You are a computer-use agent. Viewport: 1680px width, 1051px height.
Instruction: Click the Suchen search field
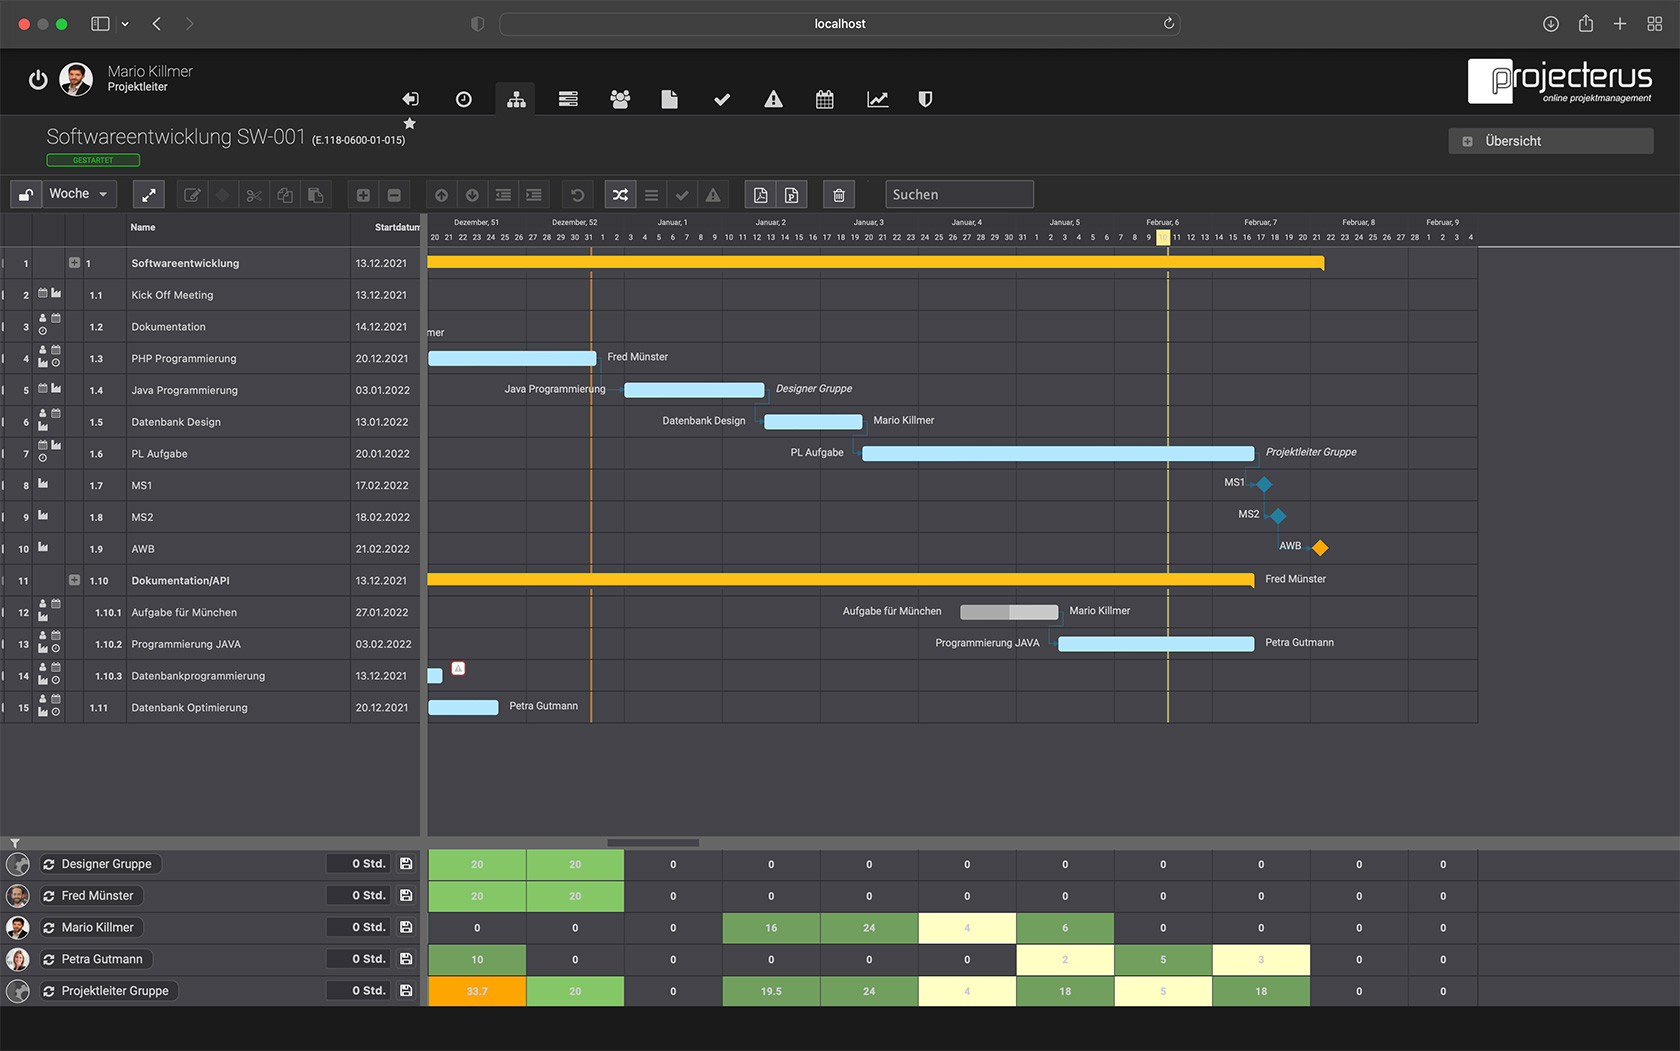click(x=958, y=195)
